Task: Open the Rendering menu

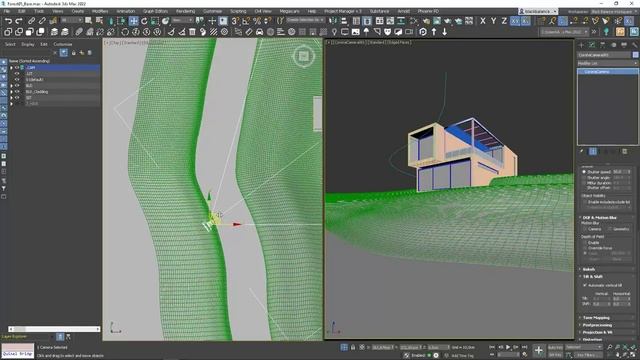Action: tap(185, 11)
